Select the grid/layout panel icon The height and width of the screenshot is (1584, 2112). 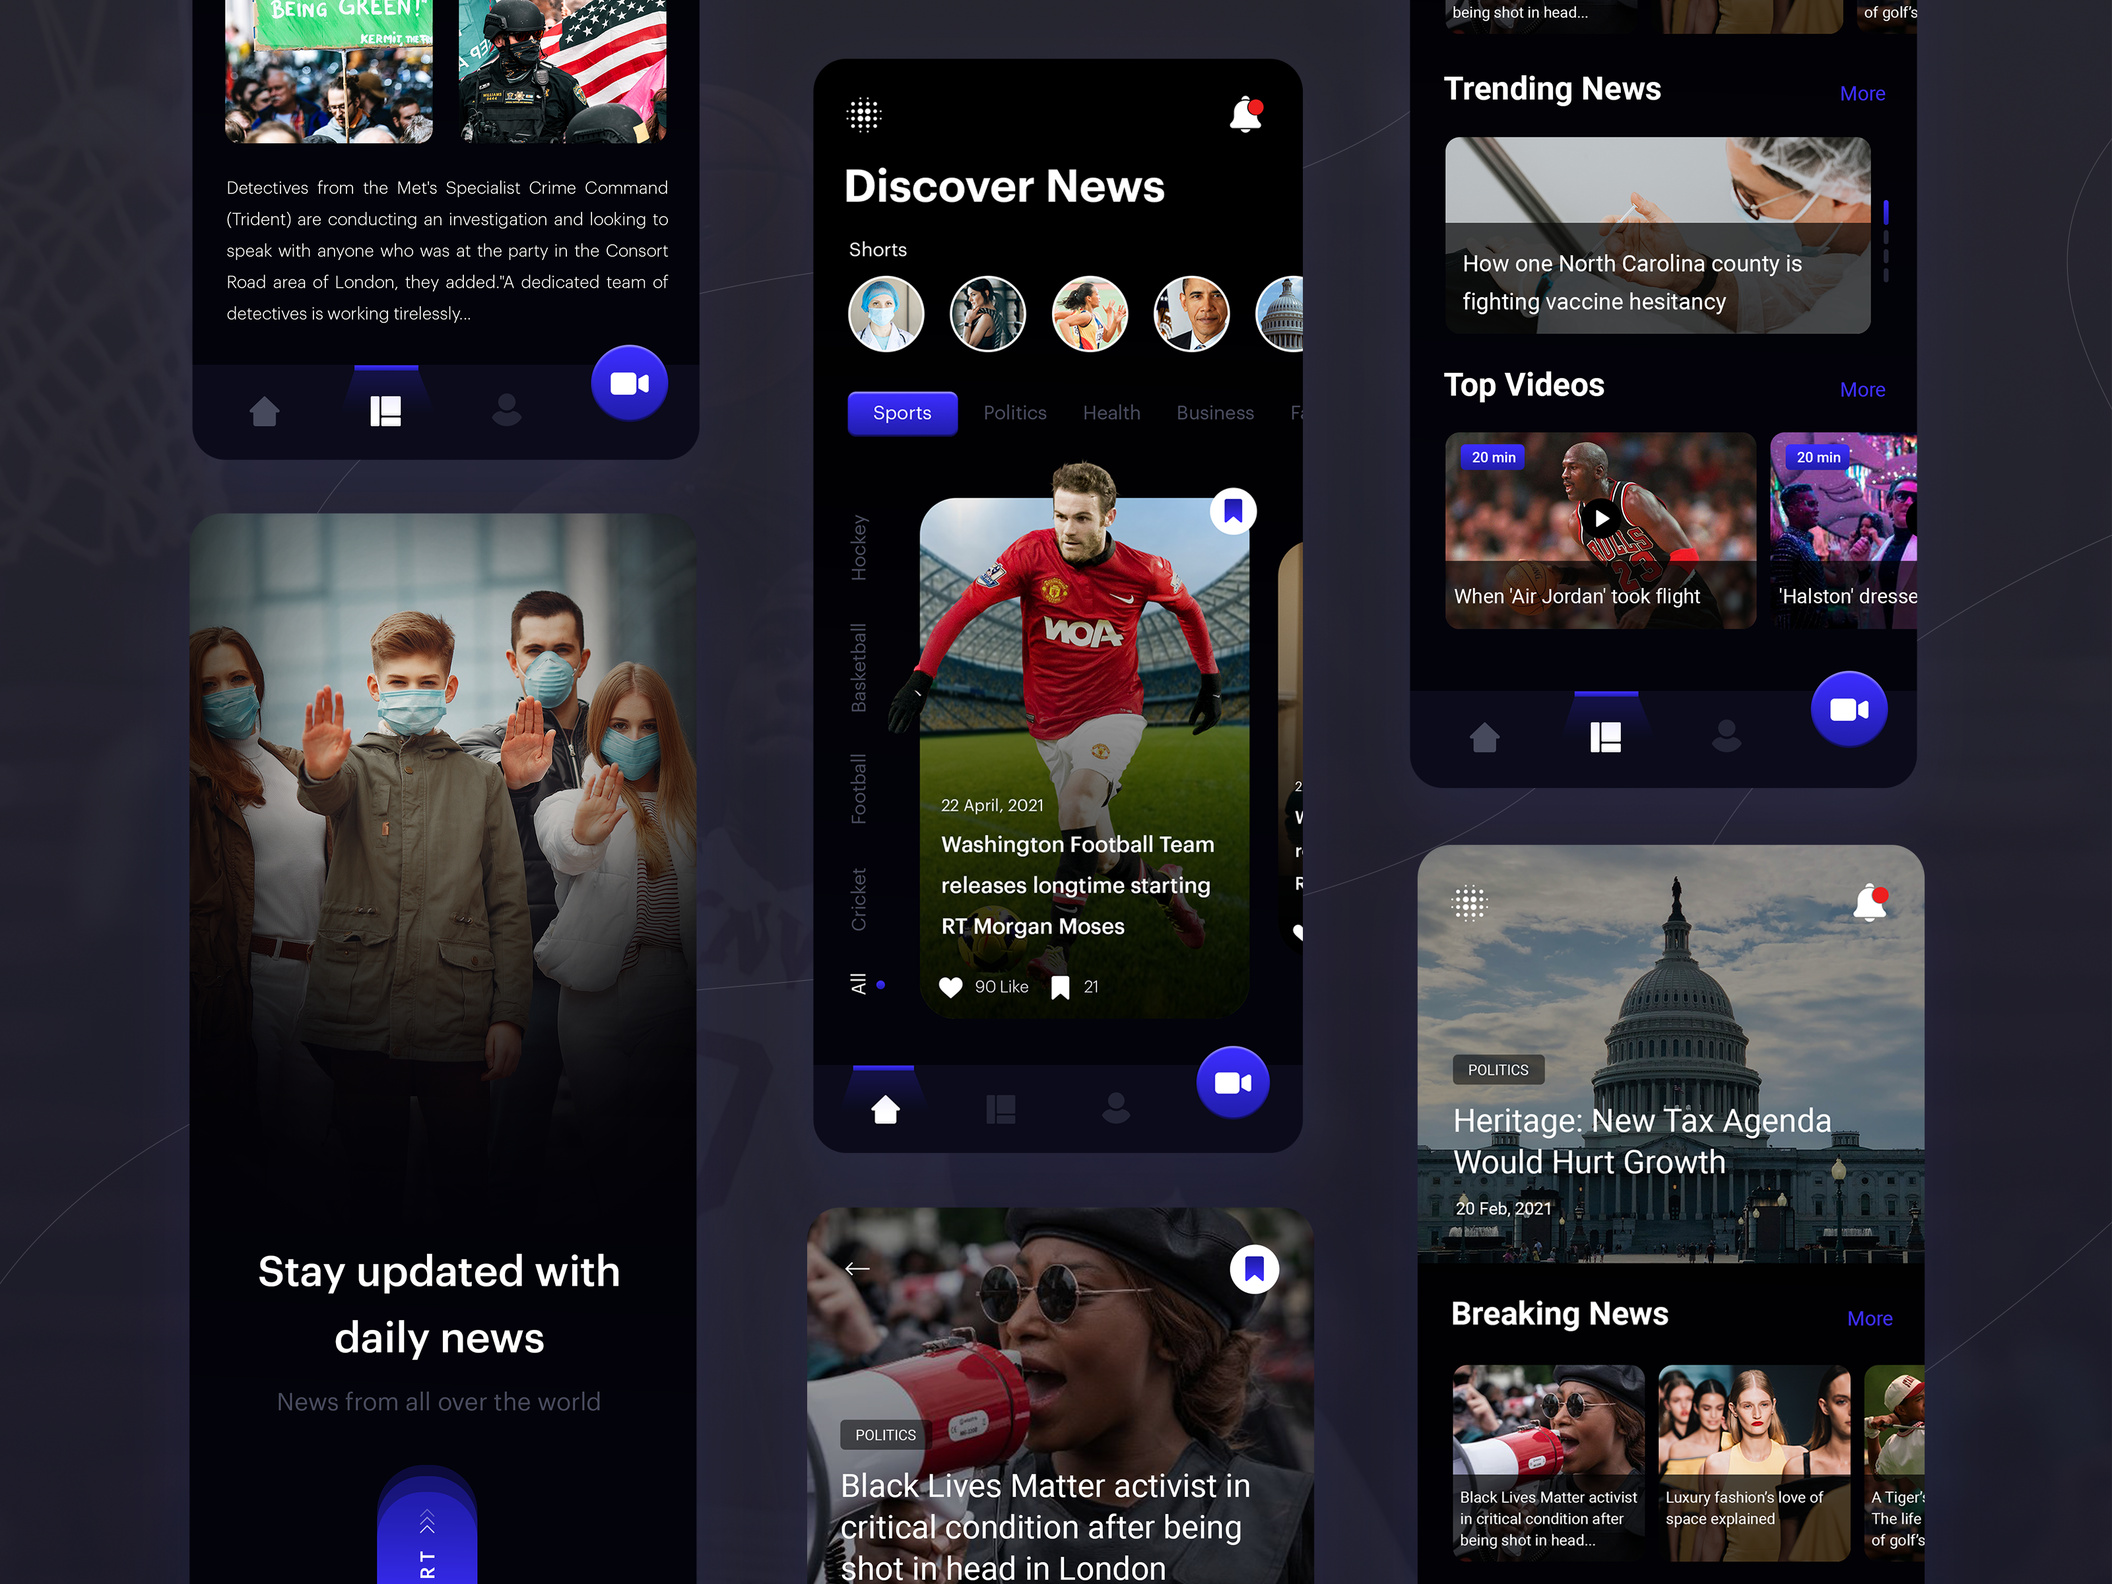click(x=382, y=406)
